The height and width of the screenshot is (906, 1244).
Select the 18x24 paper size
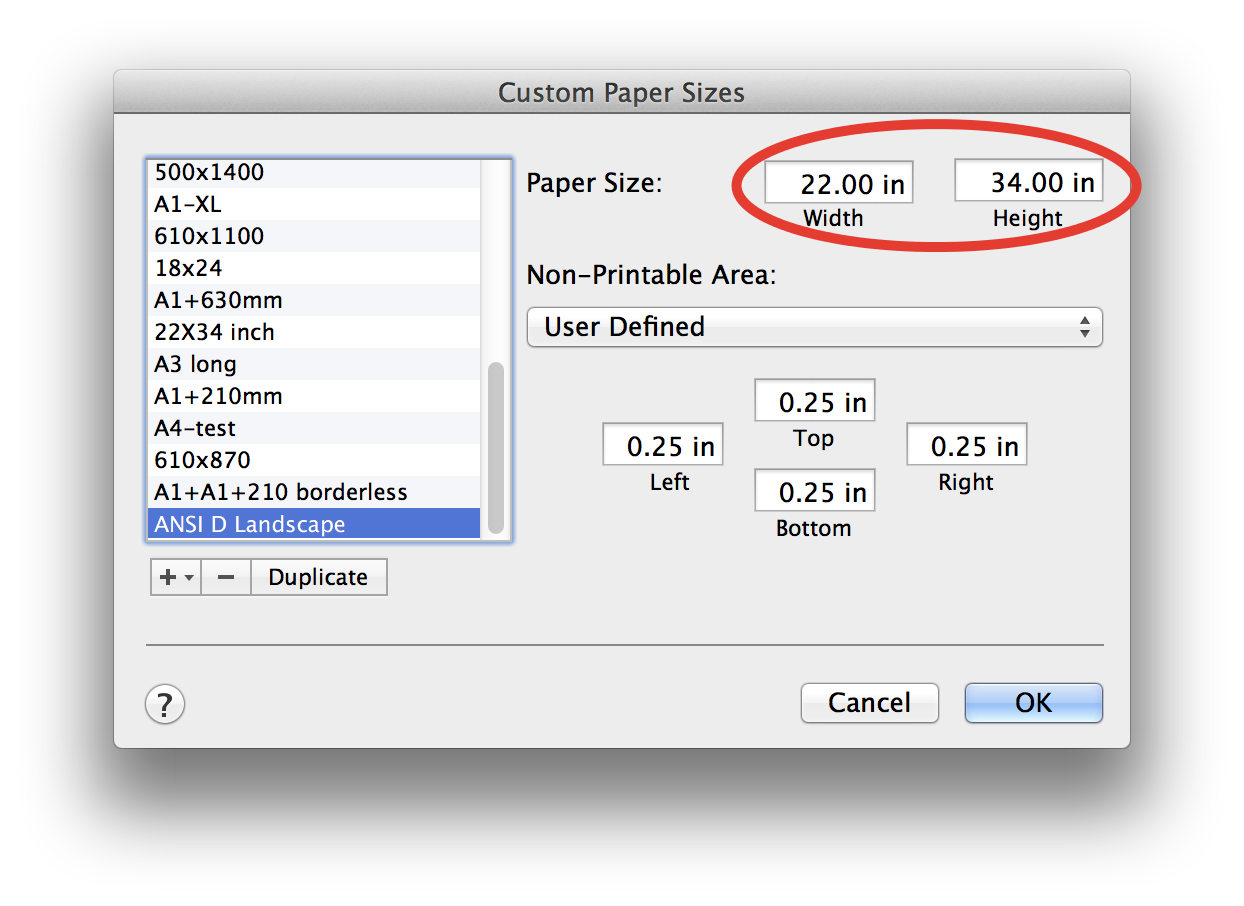pyautogui.click(x=313, y=268)
